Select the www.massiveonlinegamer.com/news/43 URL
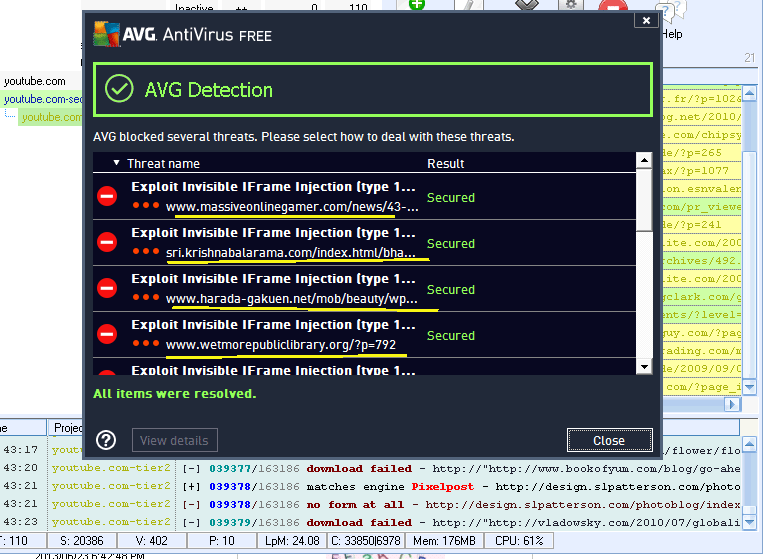763x559 pixels. point(292,207)
